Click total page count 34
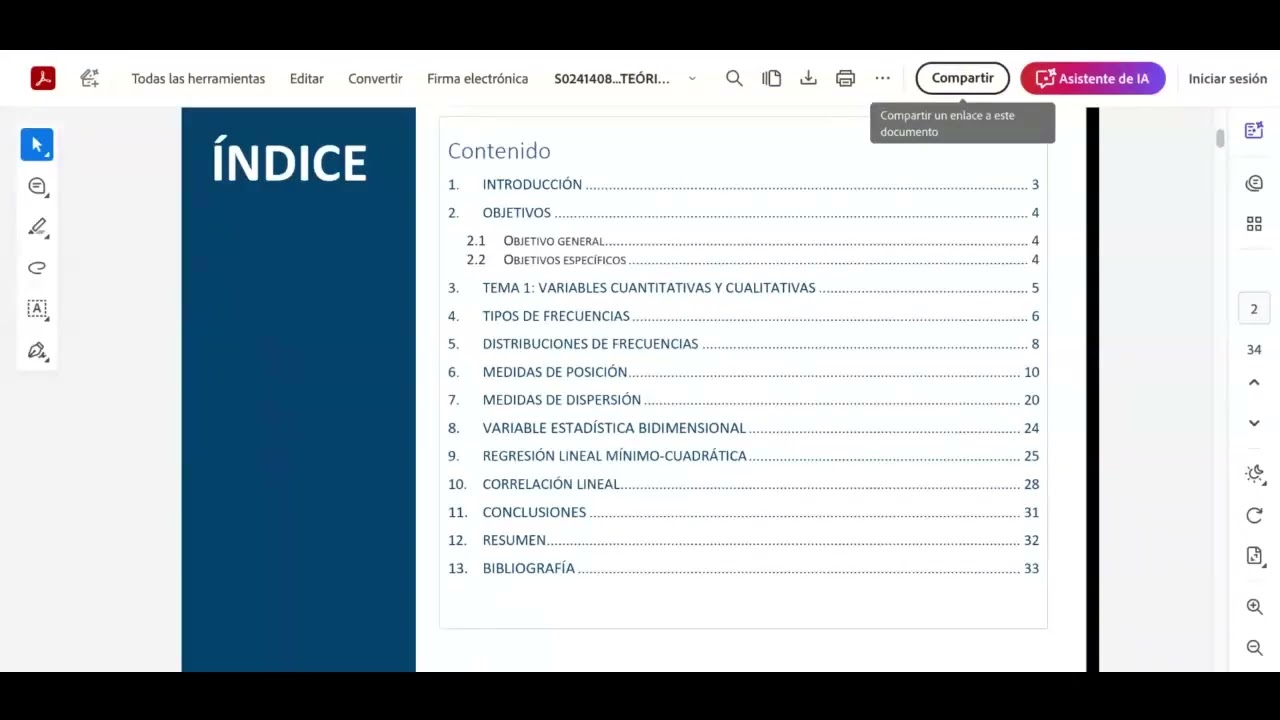The height and width of the screenshot is (720, 1280). [1254, 350]
